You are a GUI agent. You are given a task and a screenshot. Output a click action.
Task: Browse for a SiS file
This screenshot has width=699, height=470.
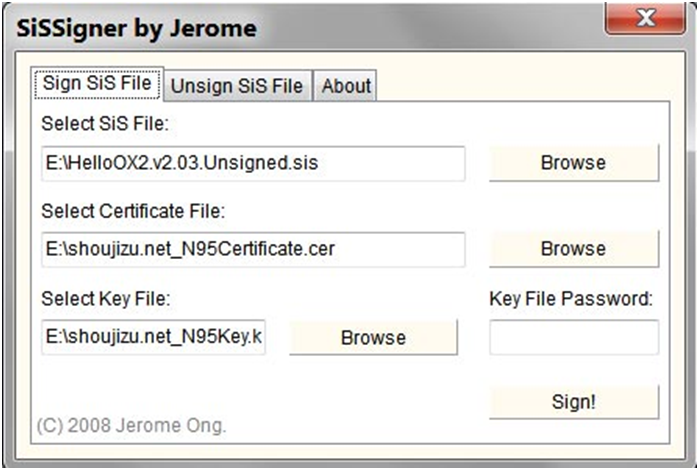tap(573, 163)
